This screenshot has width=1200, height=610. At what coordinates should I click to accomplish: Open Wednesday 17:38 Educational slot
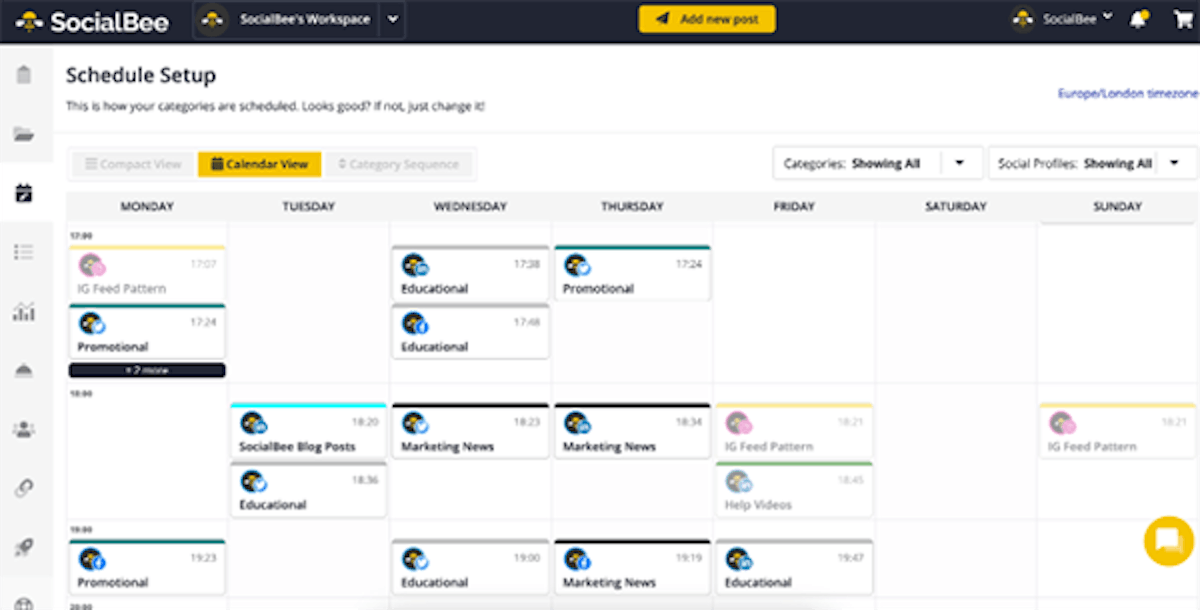tap(470, 273)
